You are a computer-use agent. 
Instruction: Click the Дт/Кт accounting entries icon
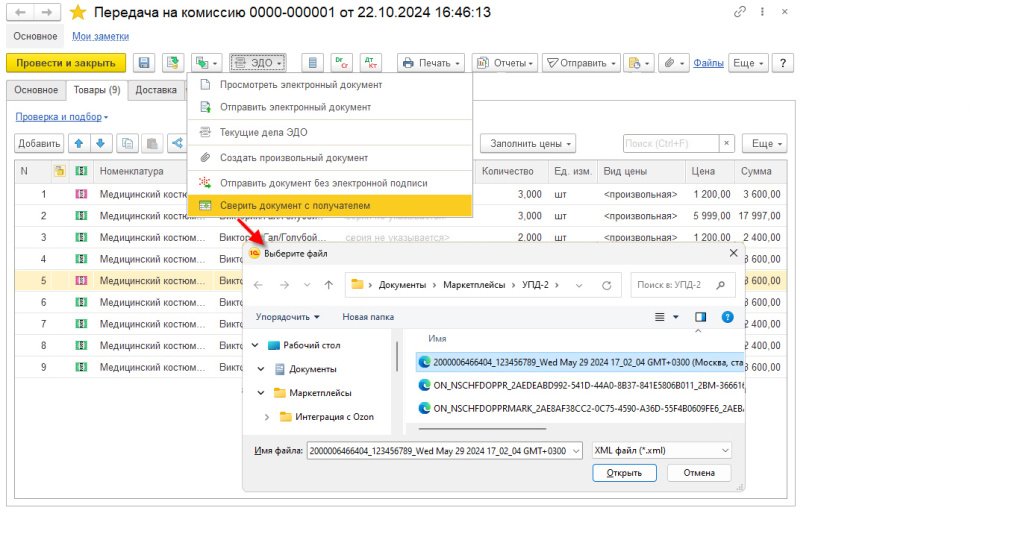click(x=371, y=63)
